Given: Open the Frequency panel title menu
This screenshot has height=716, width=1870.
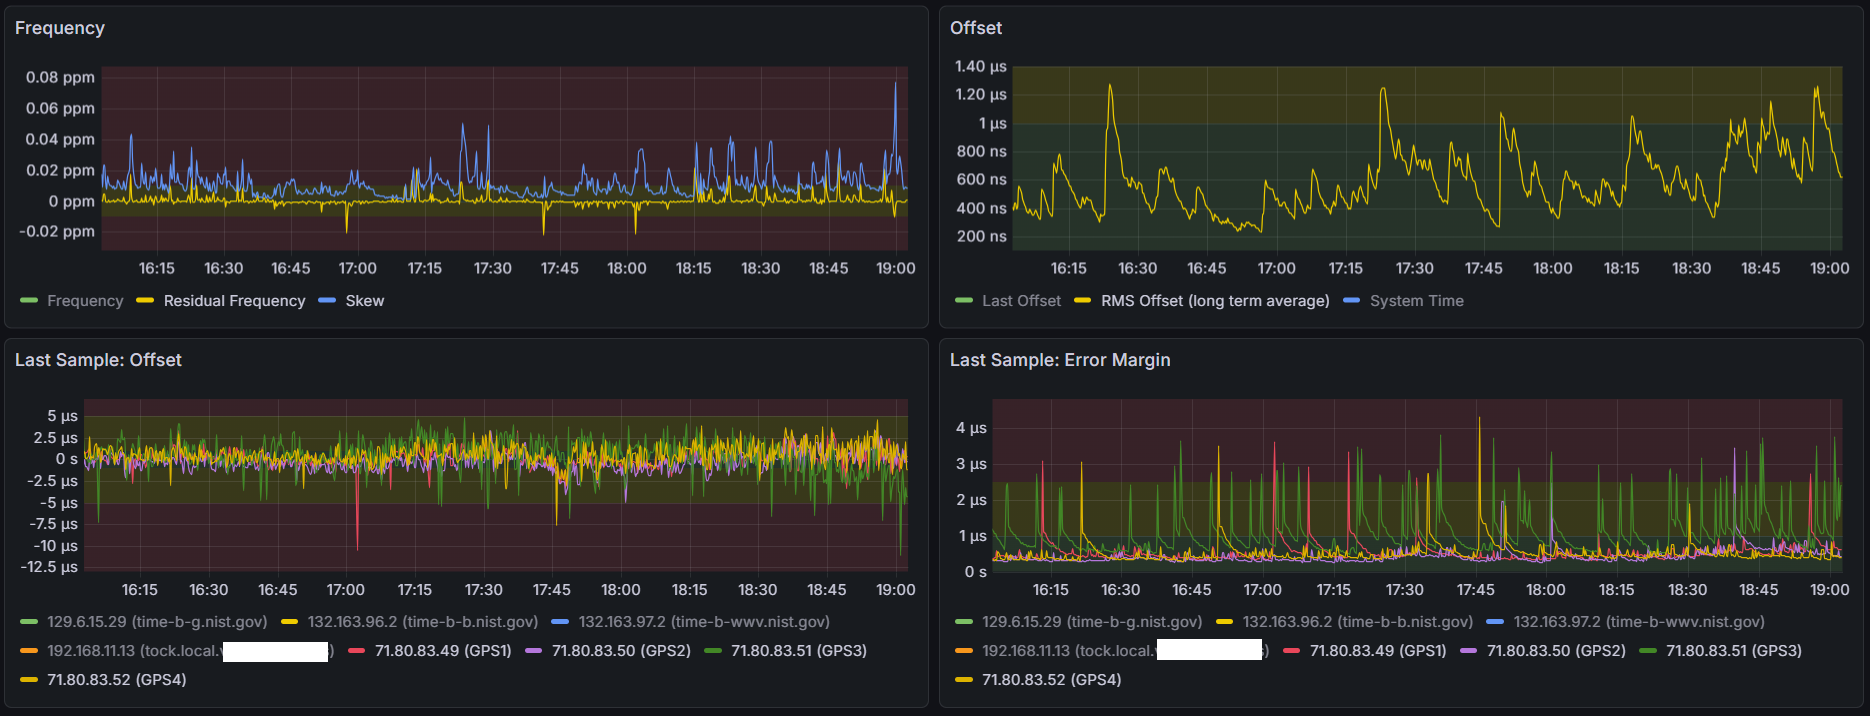Looking at the screenshot, I should (x=60, y=28).
